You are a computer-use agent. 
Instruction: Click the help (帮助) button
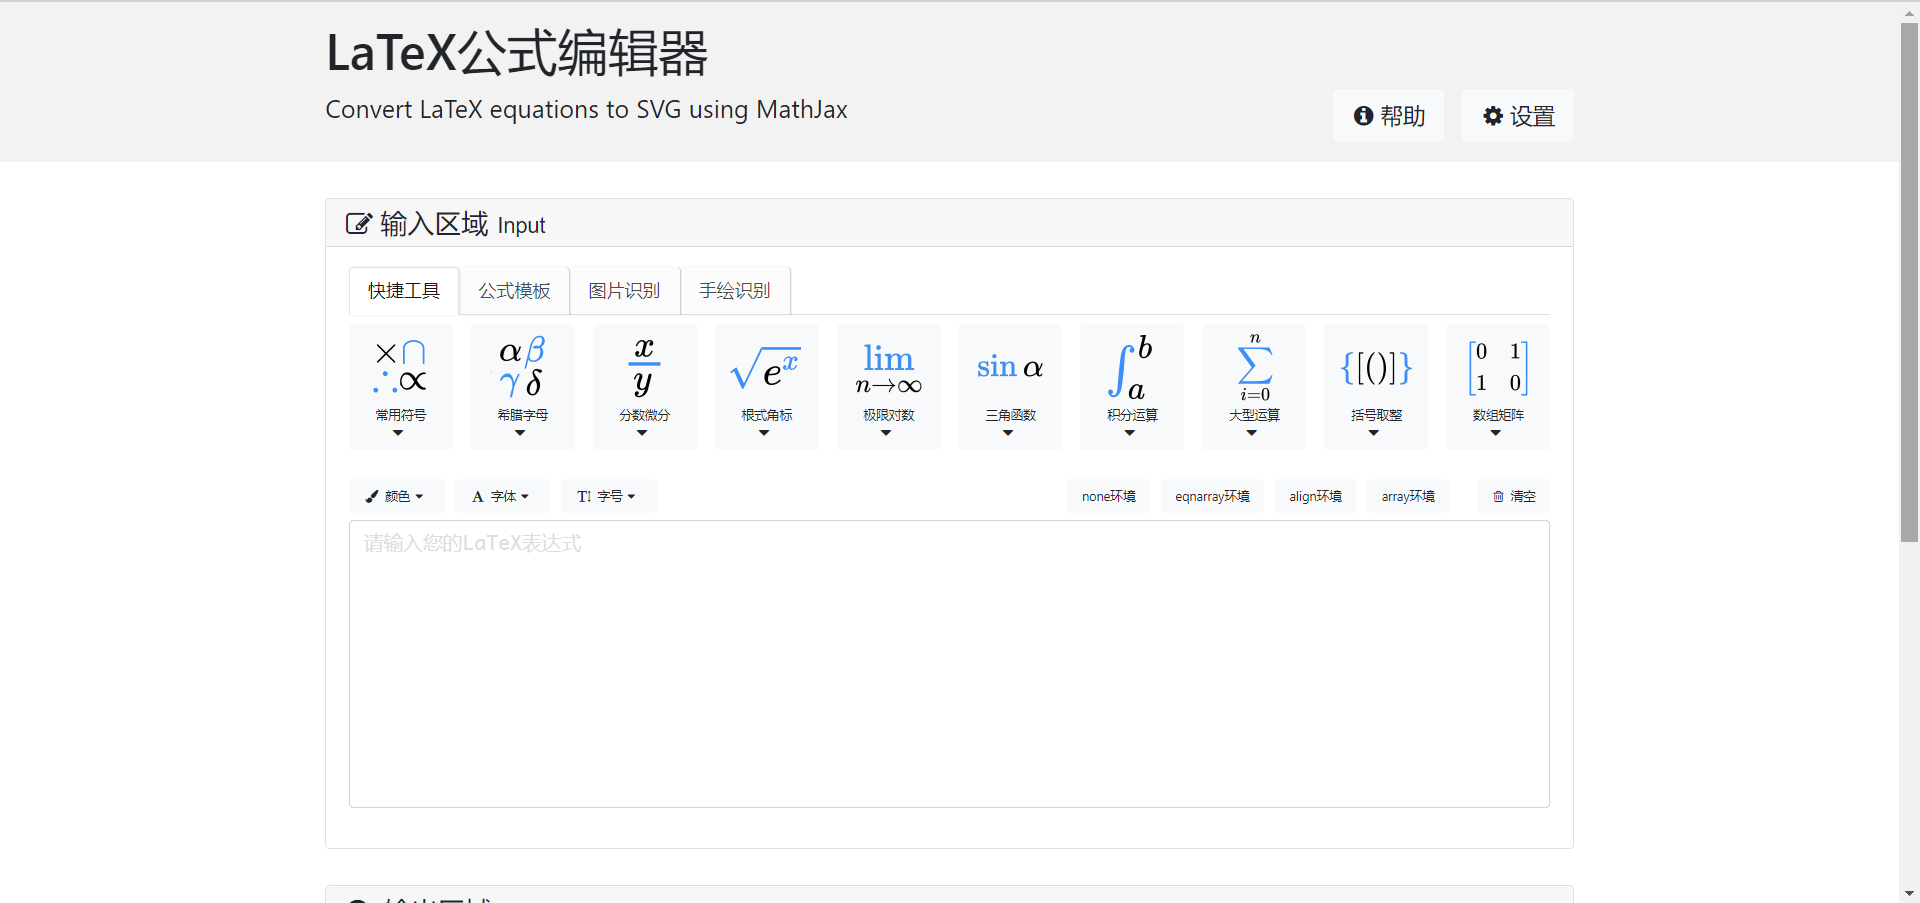point(1388,116)
